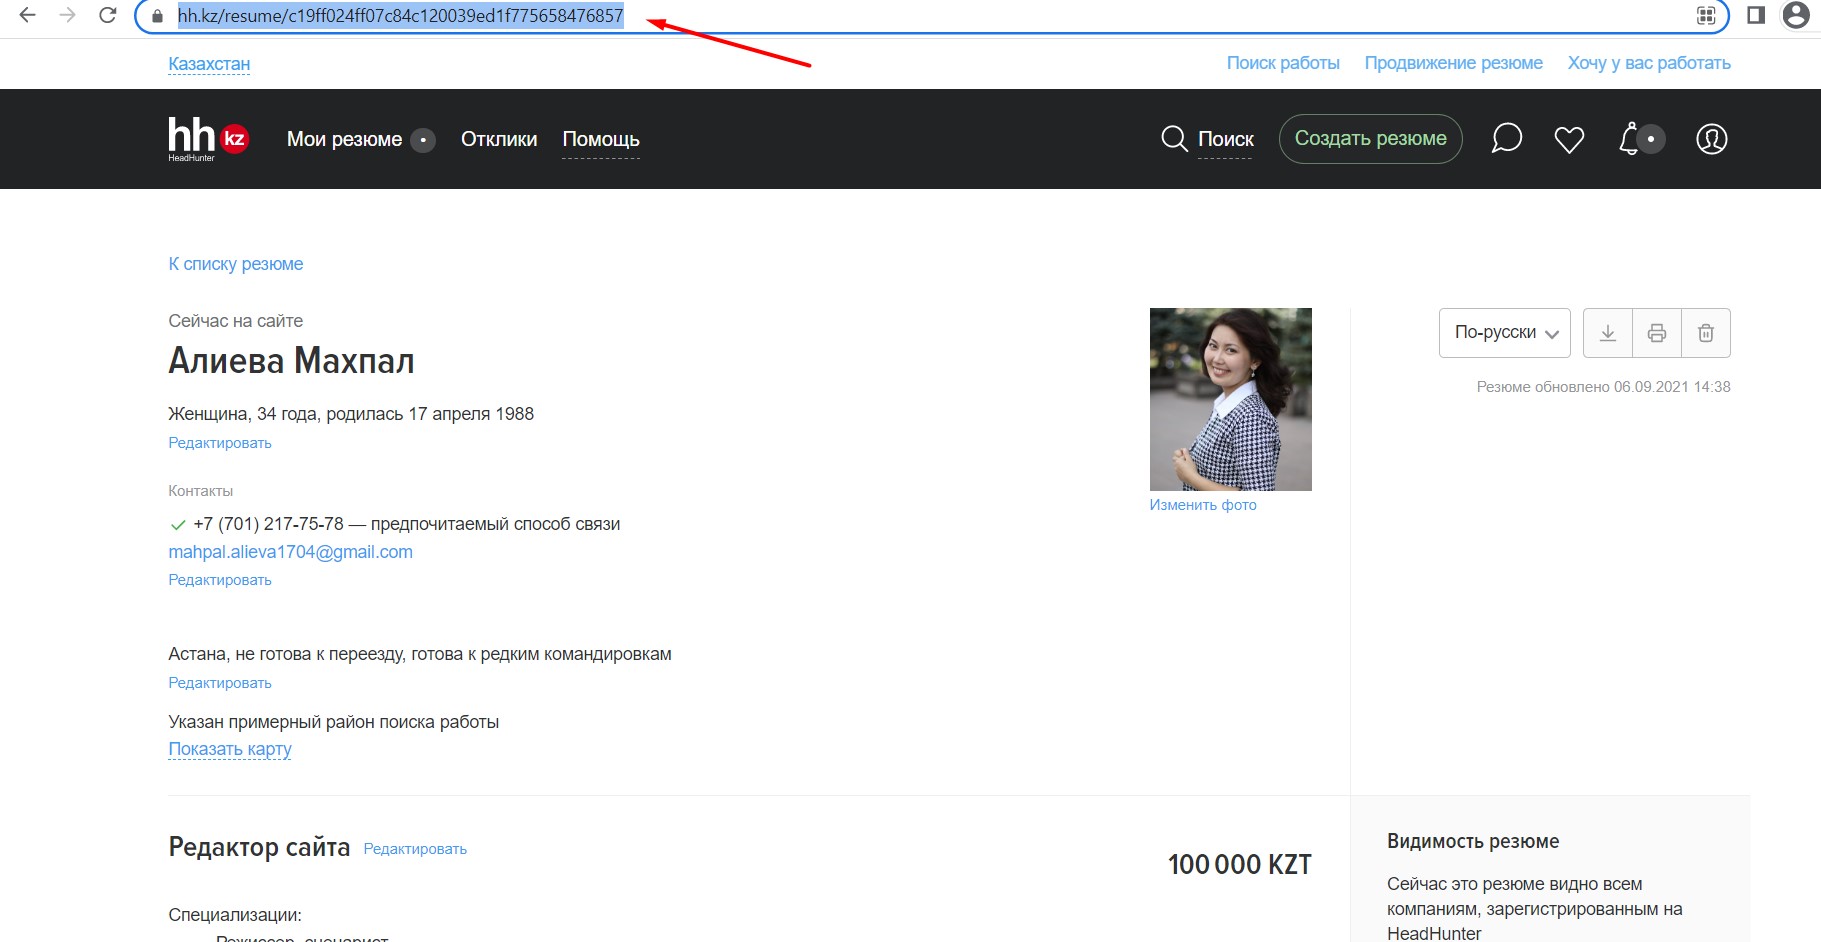Click the hh.kz HeadHunter logo
This screenshot has height=942, width=1821.
(x=207, y=139)
